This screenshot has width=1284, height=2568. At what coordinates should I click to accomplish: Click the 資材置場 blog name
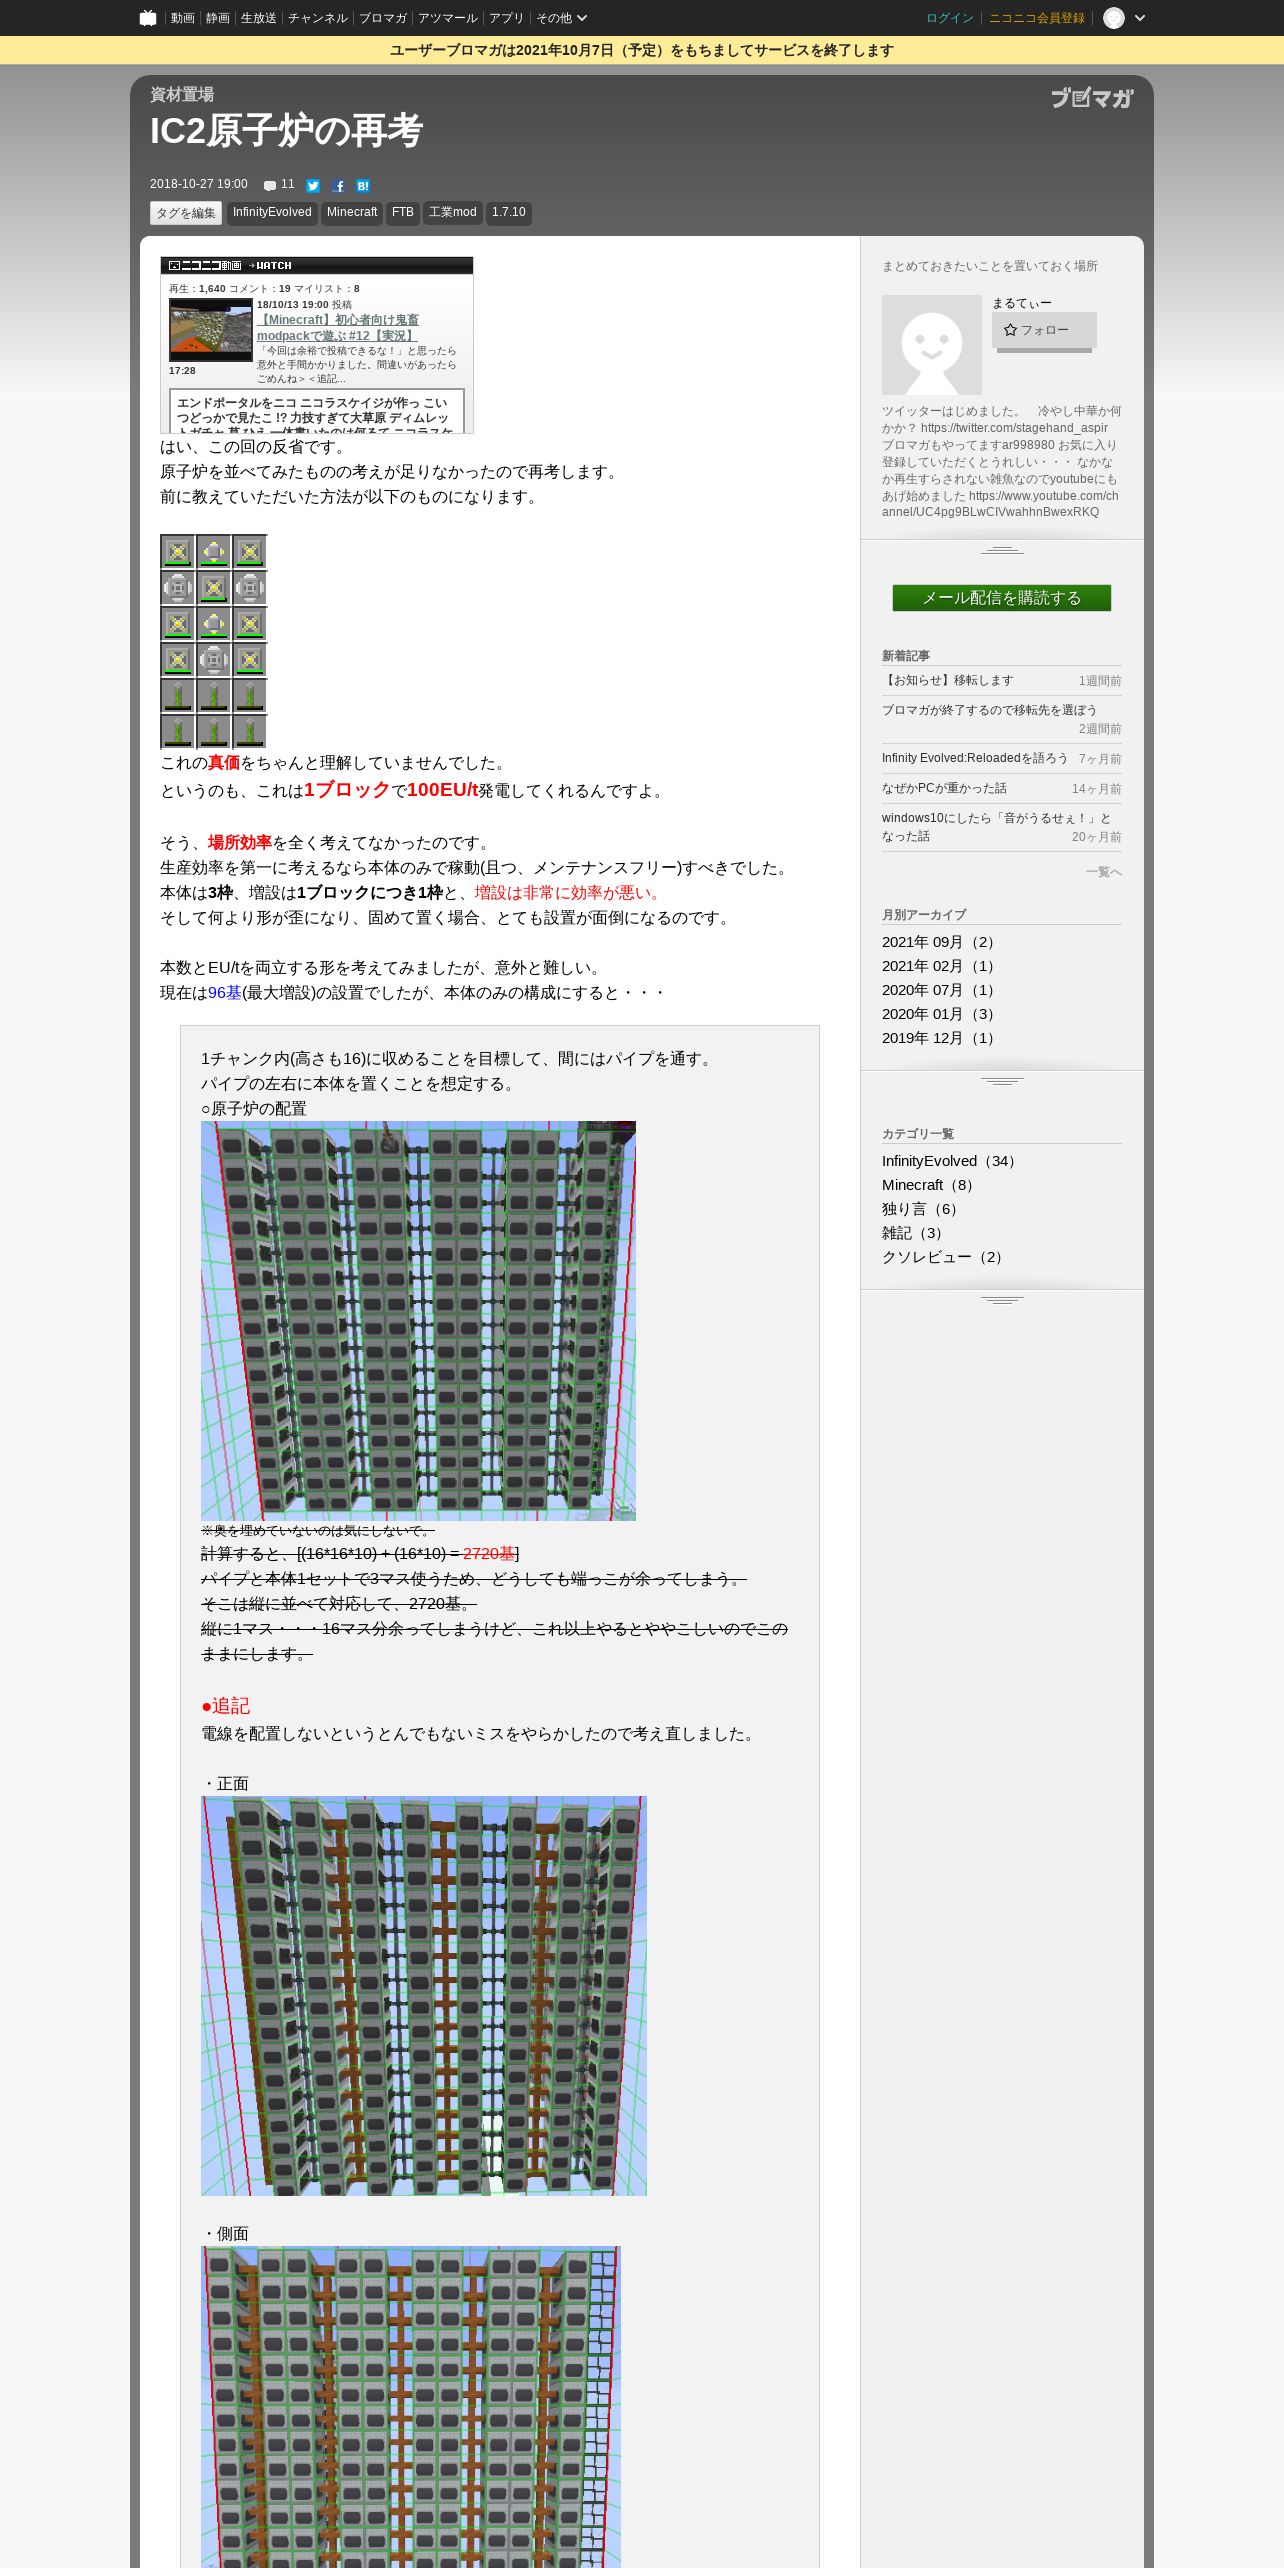pos(182,95)
